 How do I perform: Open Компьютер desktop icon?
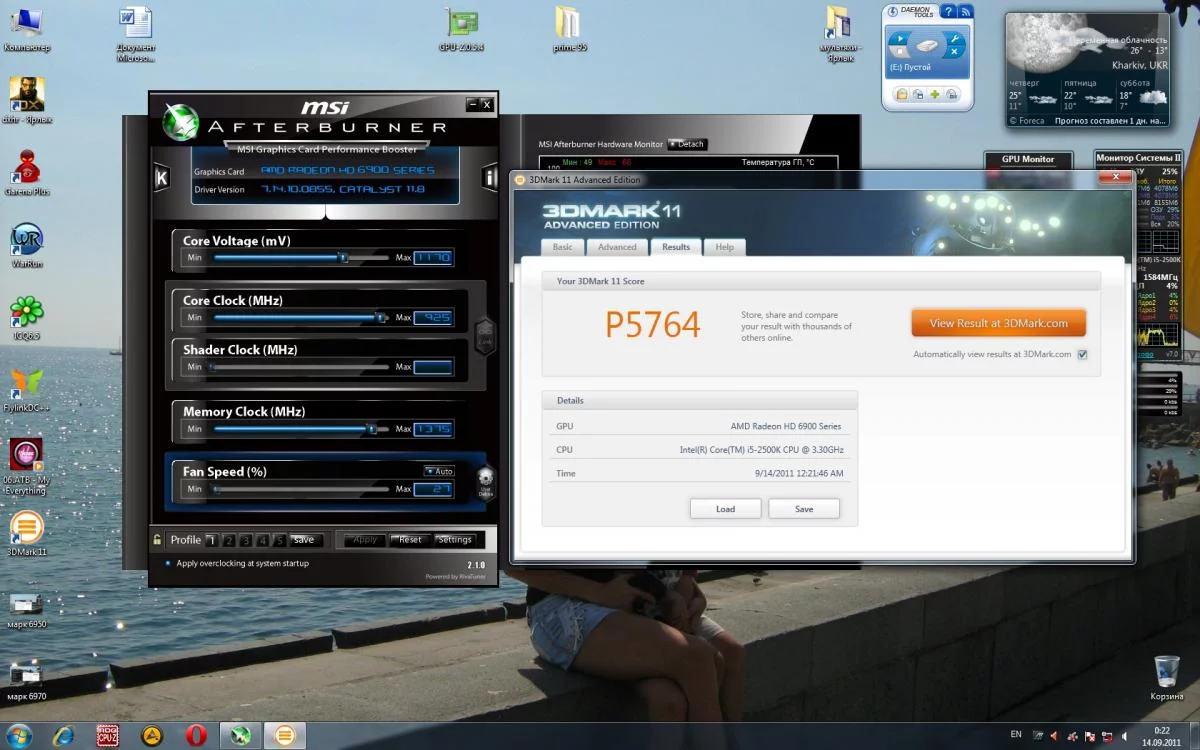pos(27,30)
